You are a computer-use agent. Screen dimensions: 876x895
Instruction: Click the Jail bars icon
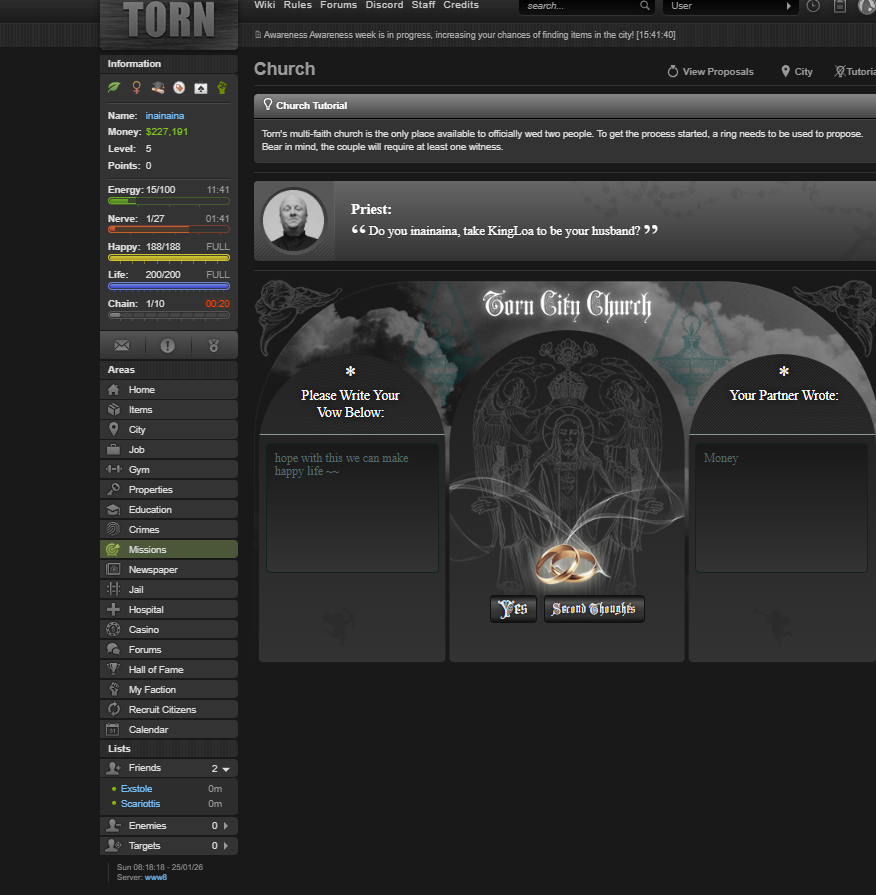click(x=114, y=589)
